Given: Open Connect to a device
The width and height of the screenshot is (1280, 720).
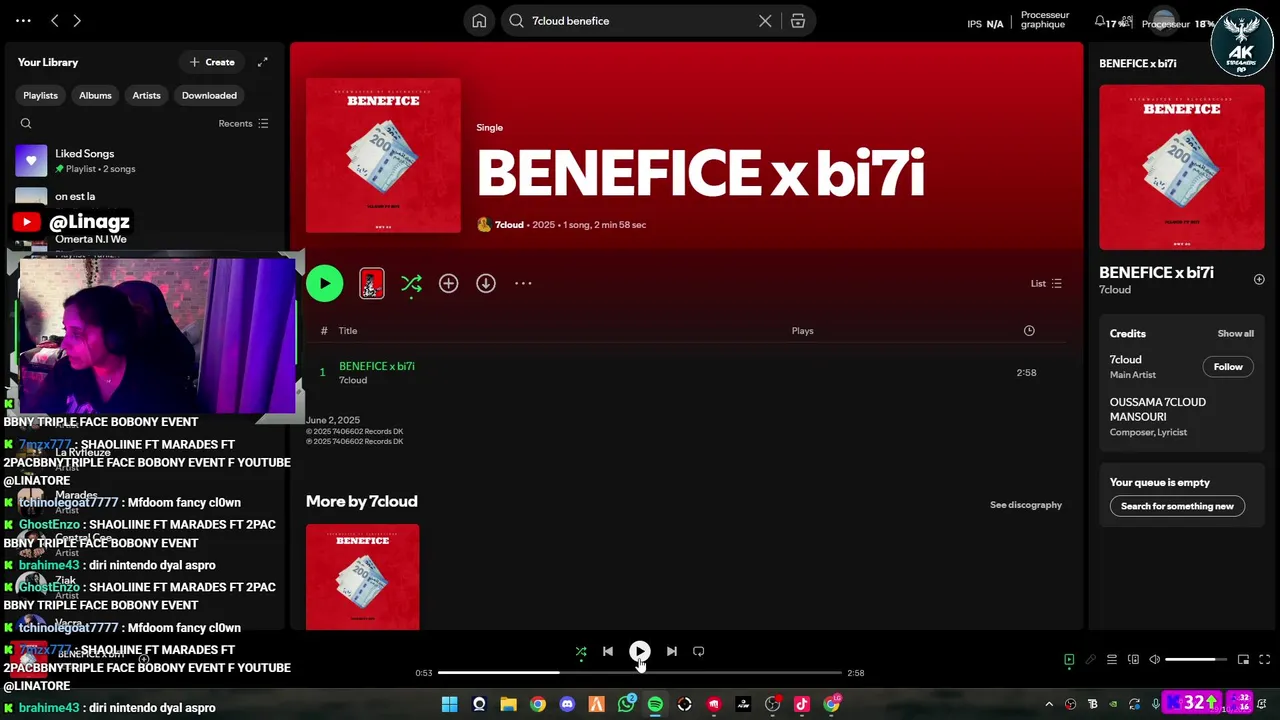Looking at the screenshot, I should [x=1133, y=660].
